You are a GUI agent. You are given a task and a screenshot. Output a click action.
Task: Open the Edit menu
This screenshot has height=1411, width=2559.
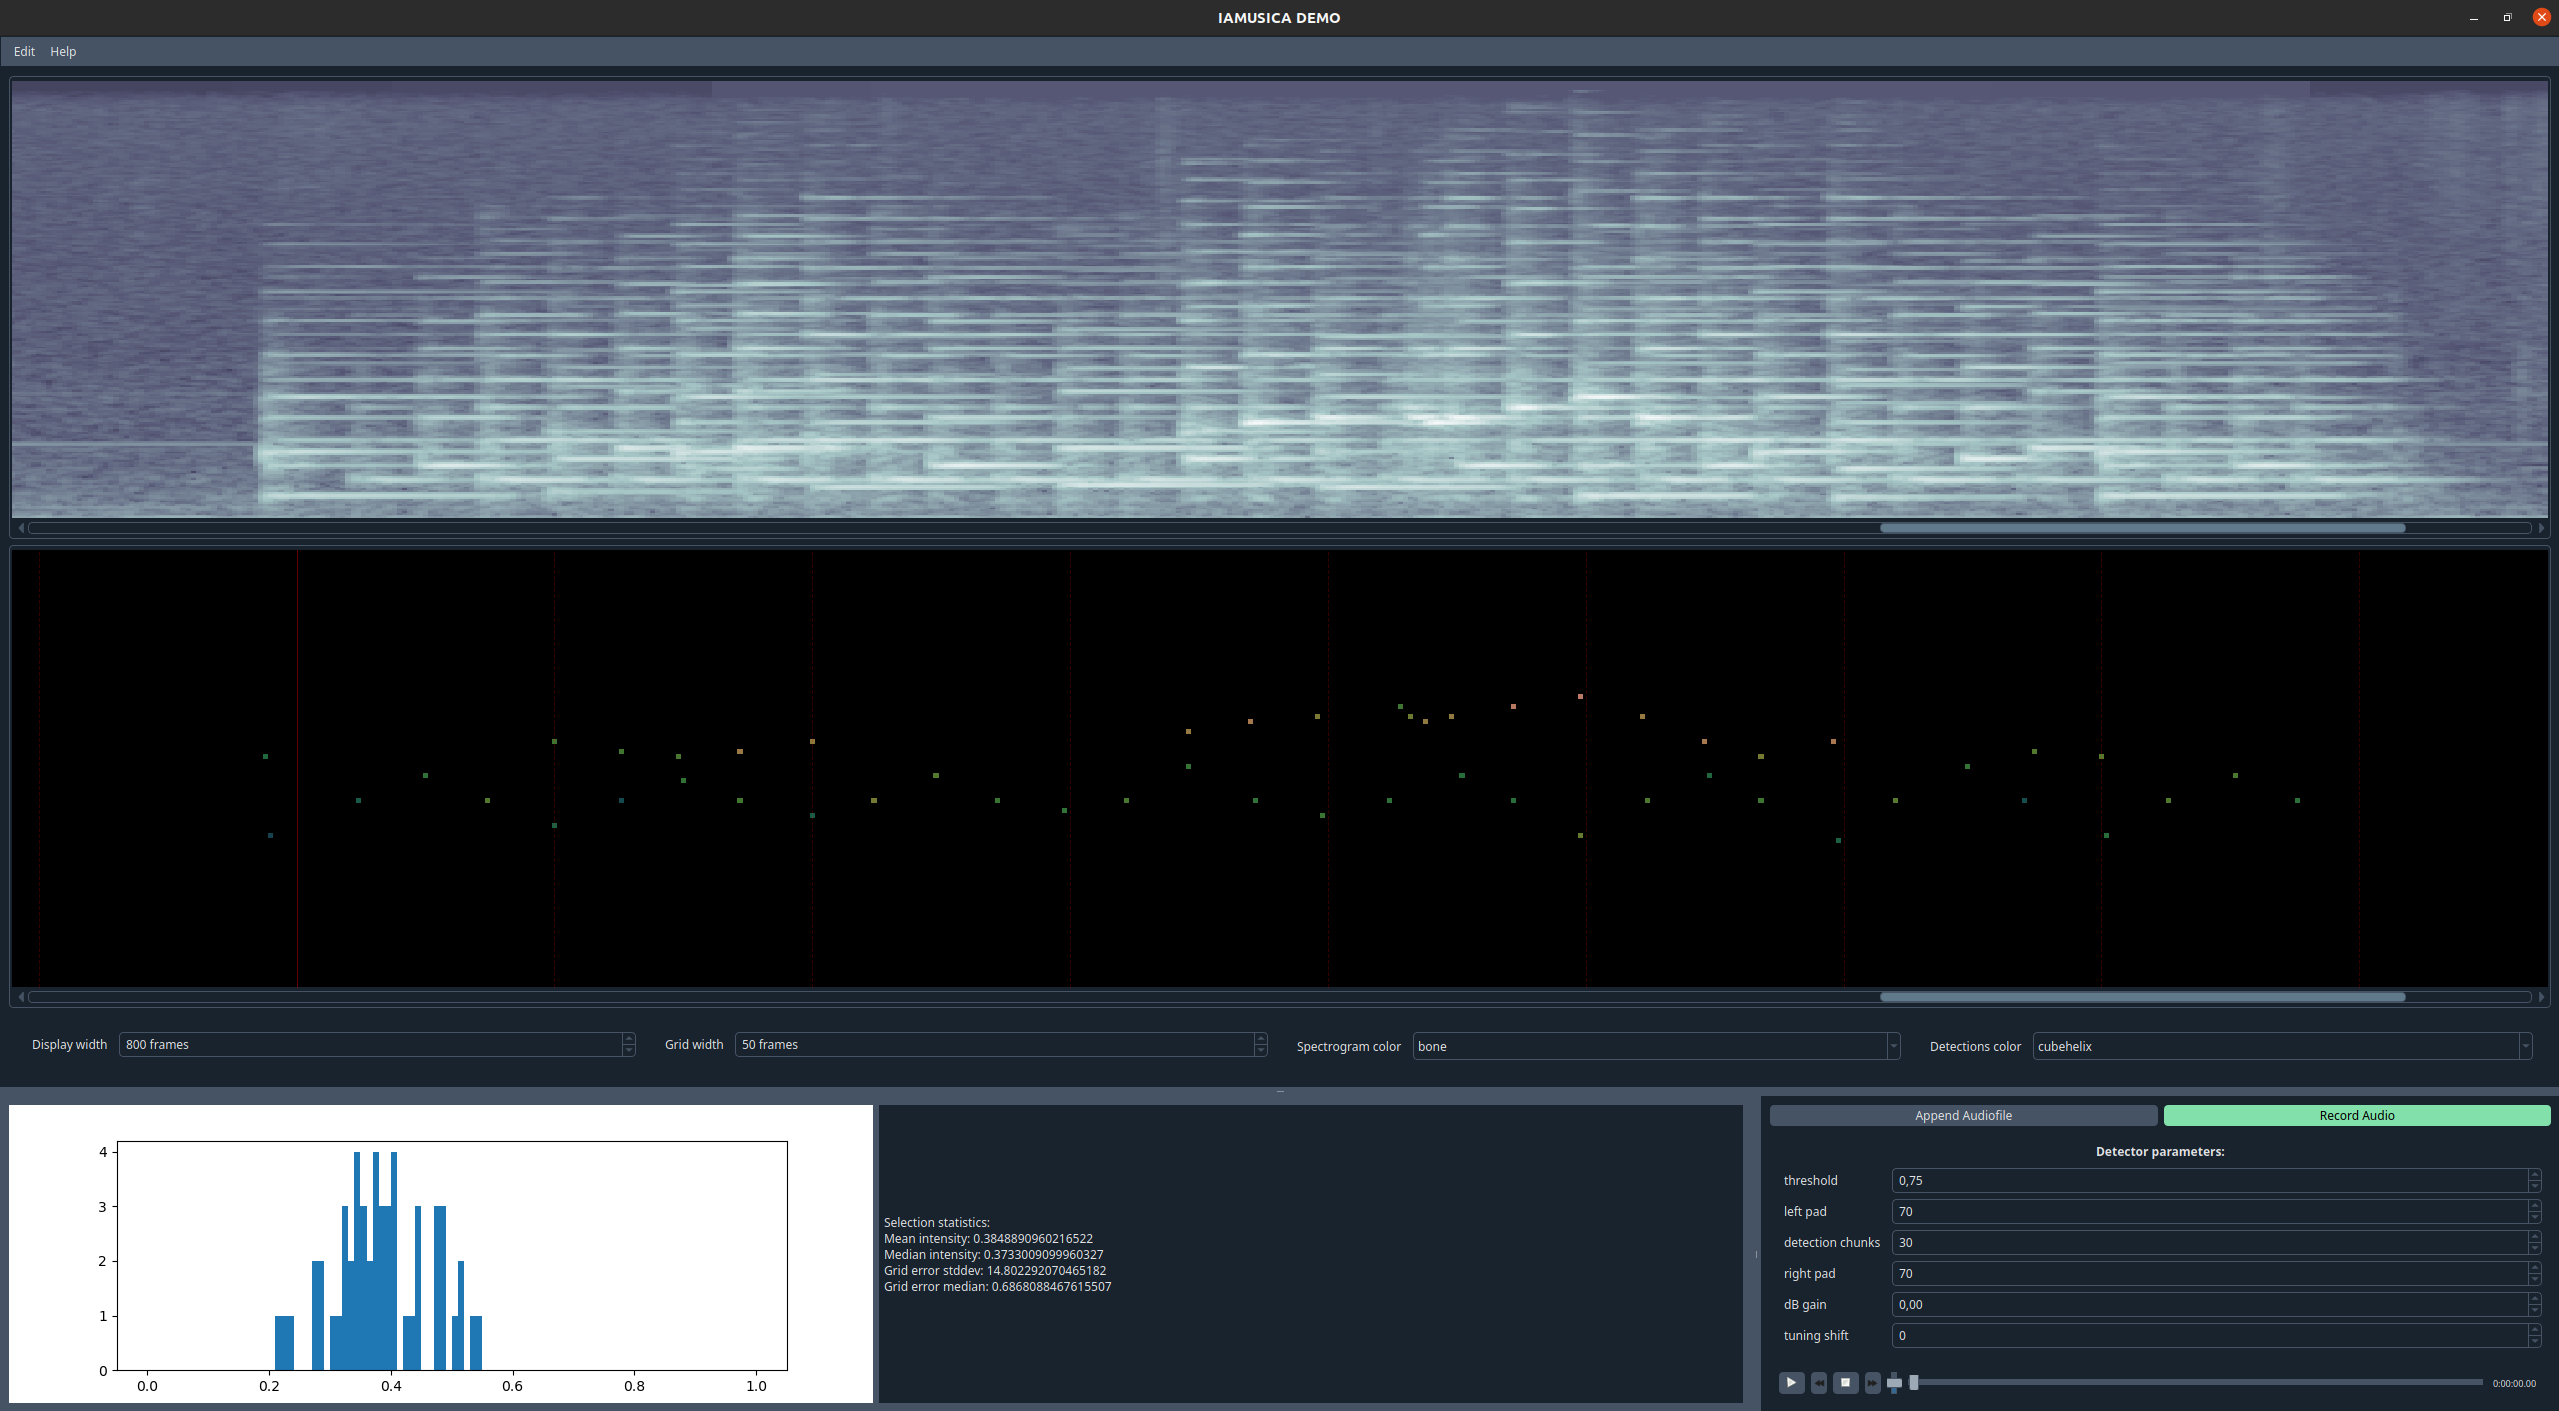24,51
